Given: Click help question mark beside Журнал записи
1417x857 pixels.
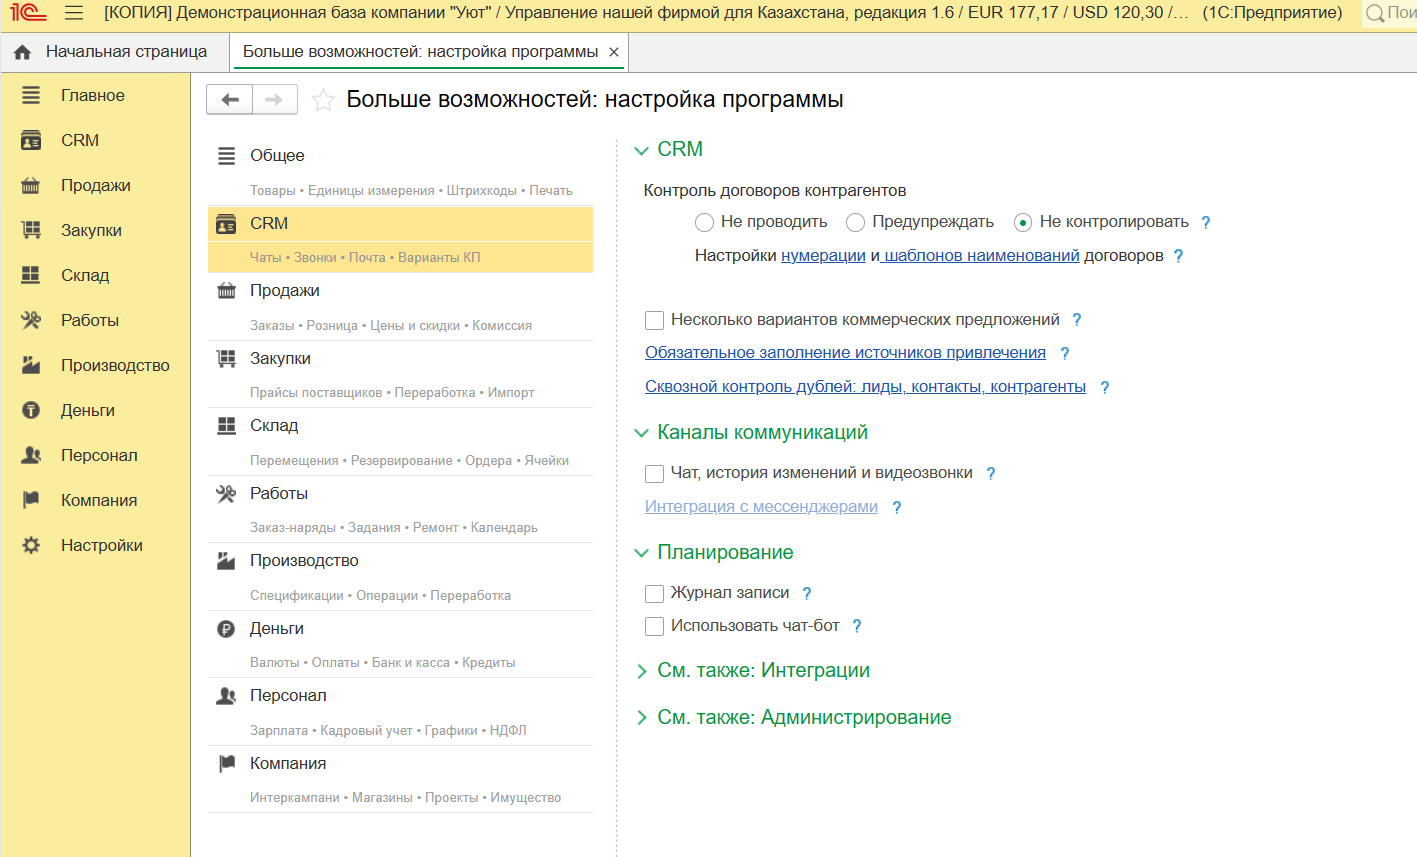Looking at the screenshot, I should [x=807, y=594].
